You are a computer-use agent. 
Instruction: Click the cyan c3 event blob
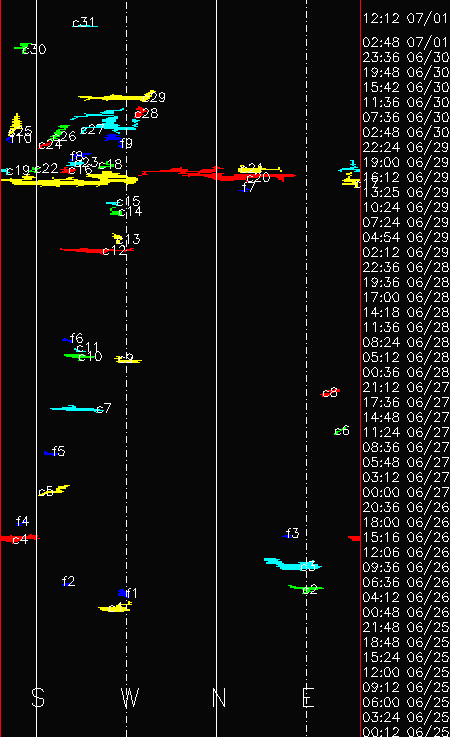[292, 564]
